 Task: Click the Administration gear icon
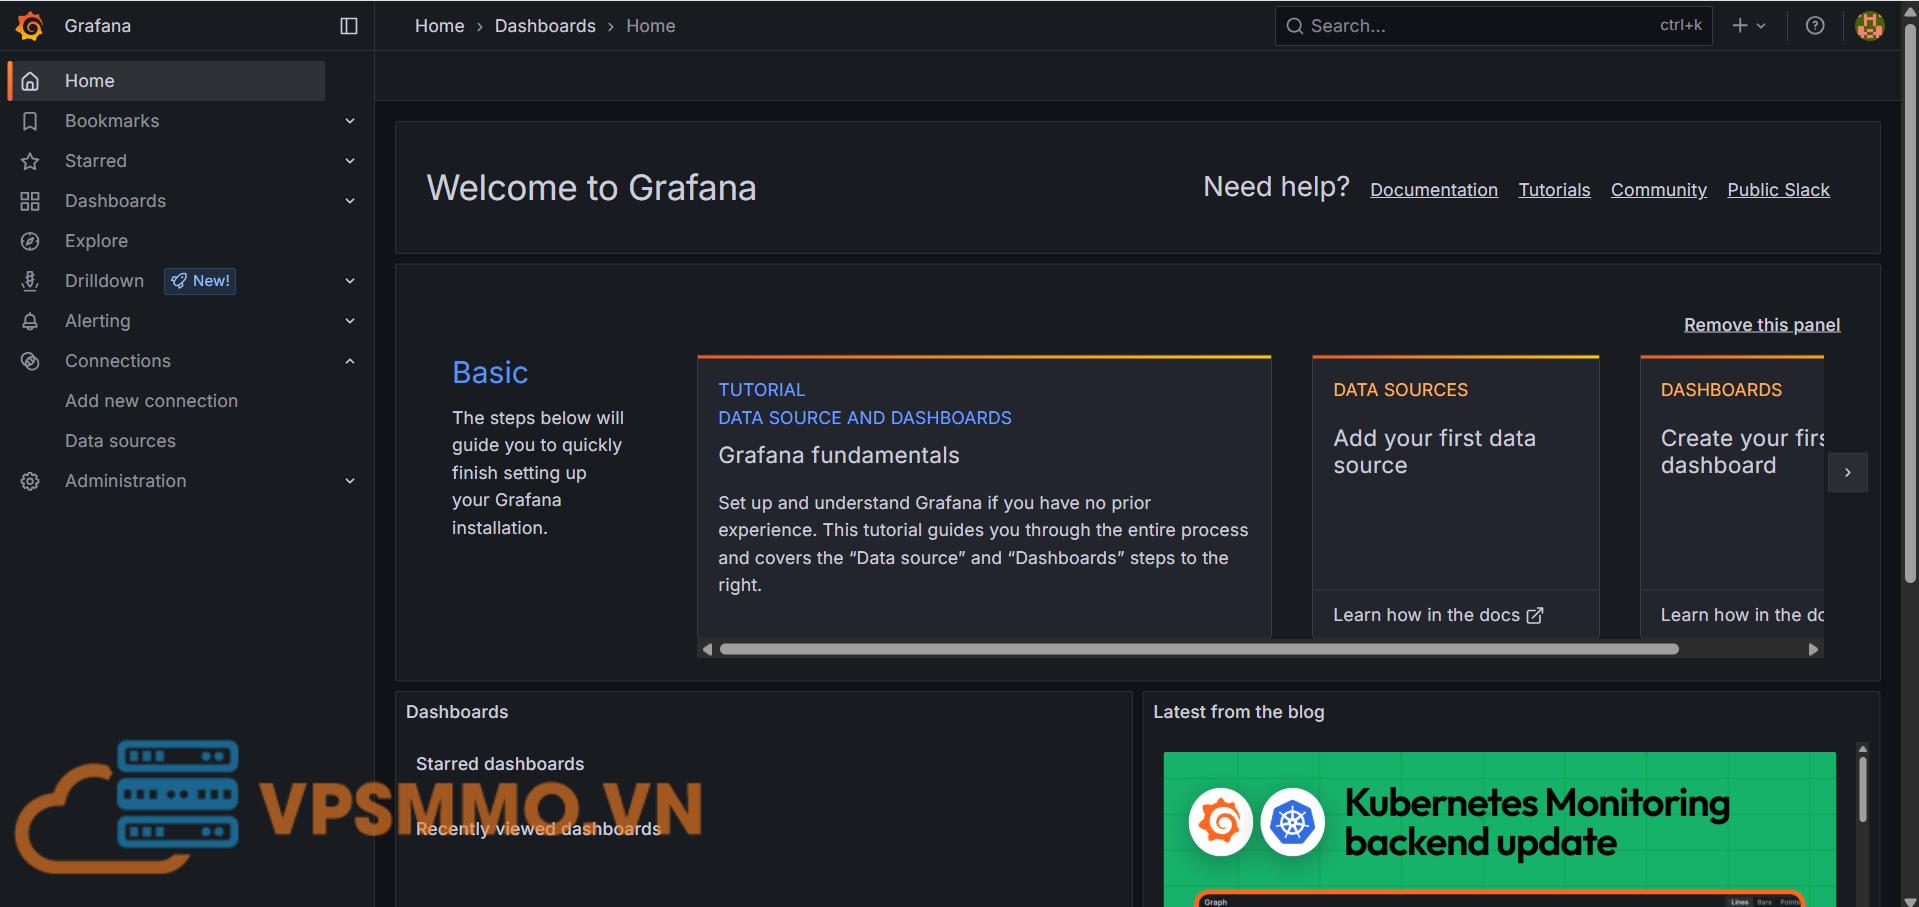tap(30, 481)
